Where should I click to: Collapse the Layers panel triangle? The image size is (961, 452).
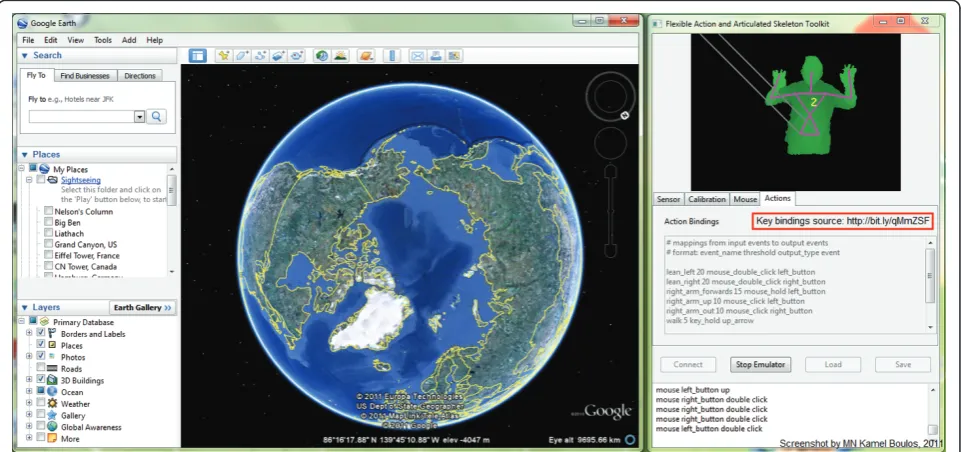pyautogui.click(x=25, y=307)
